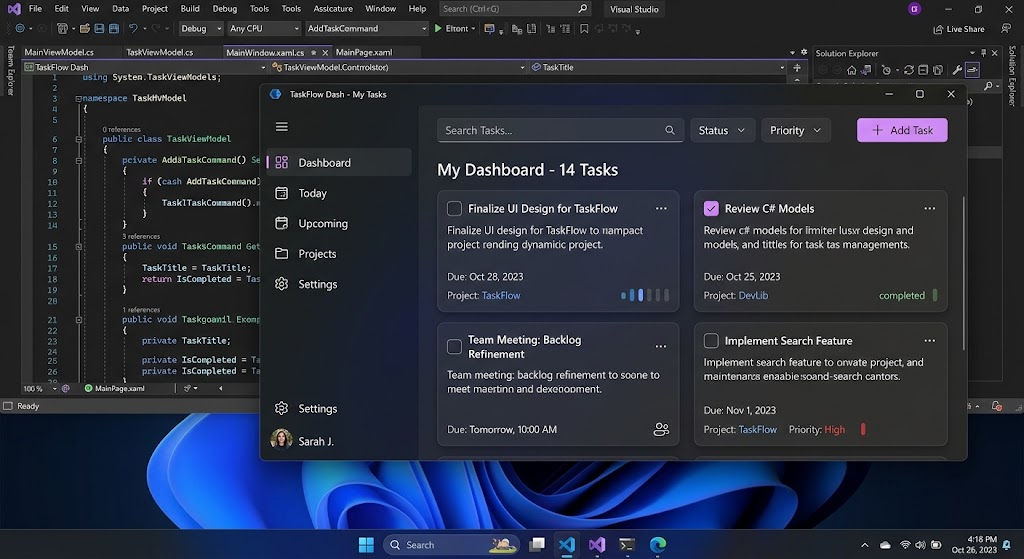
Task: Open Dashboard in TaskFlow sidebar
Action: tap(339, 163)
